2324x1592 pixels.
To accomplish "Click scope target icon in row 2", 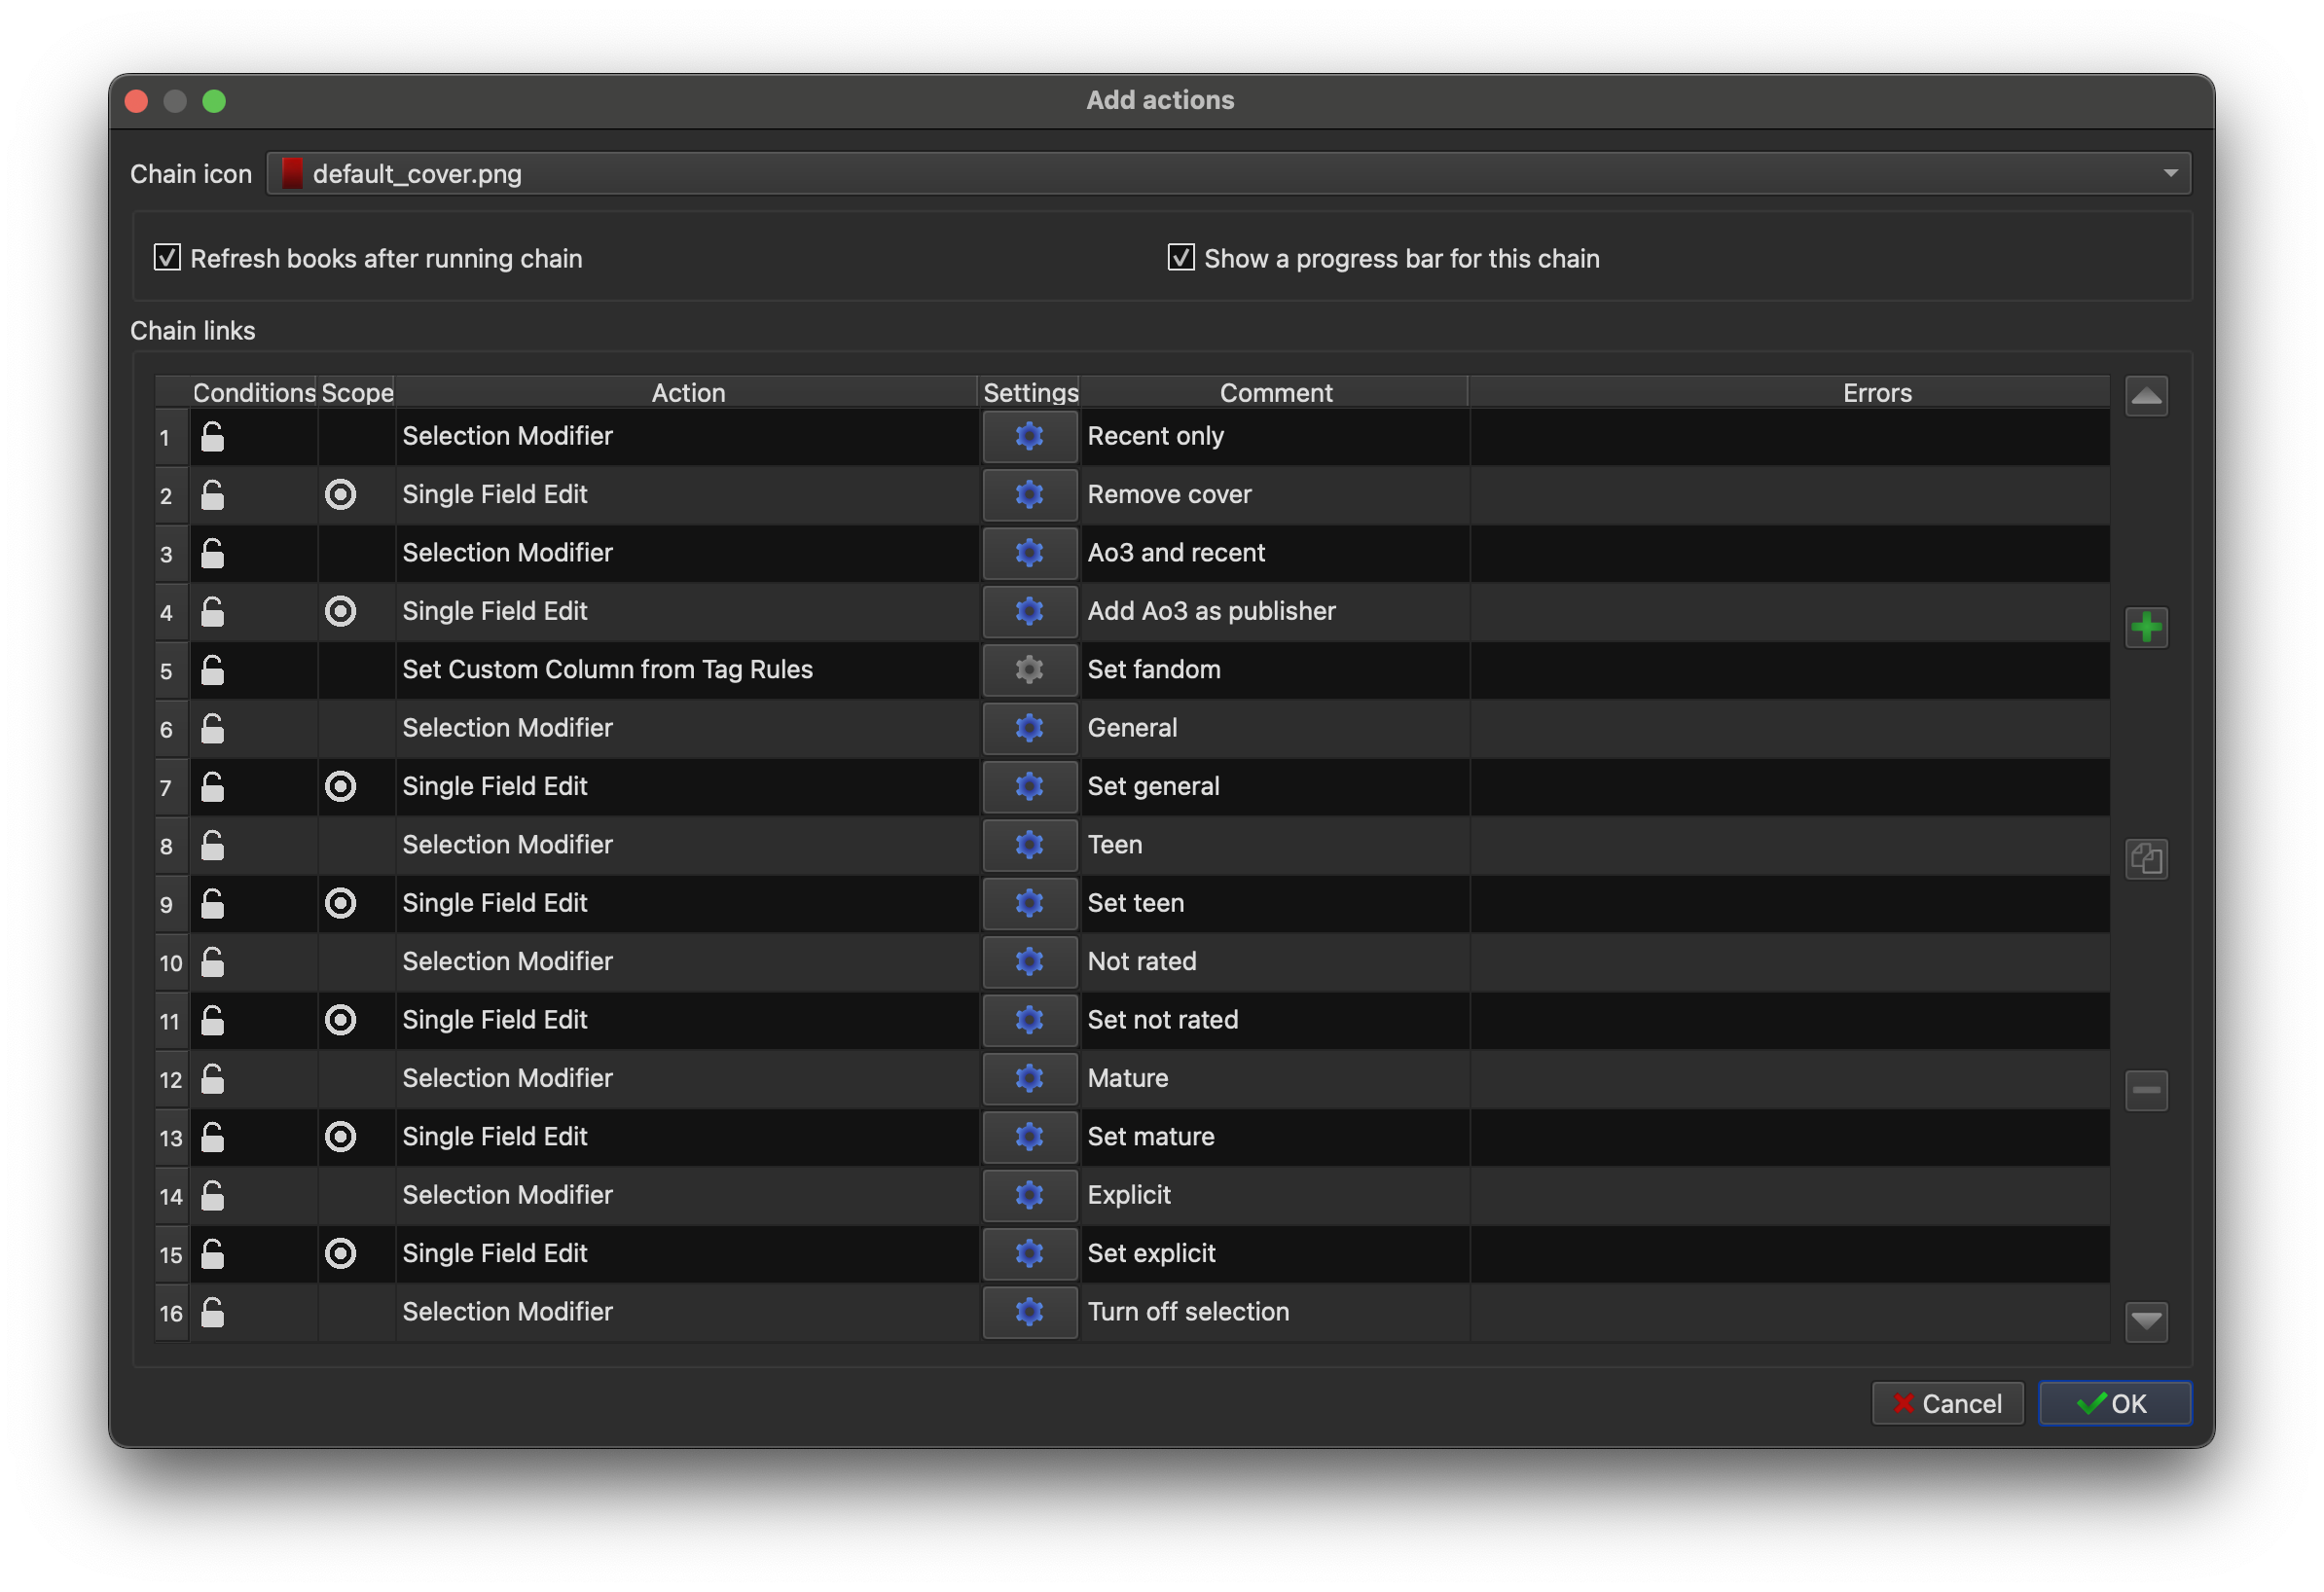I will pos(340,494).
